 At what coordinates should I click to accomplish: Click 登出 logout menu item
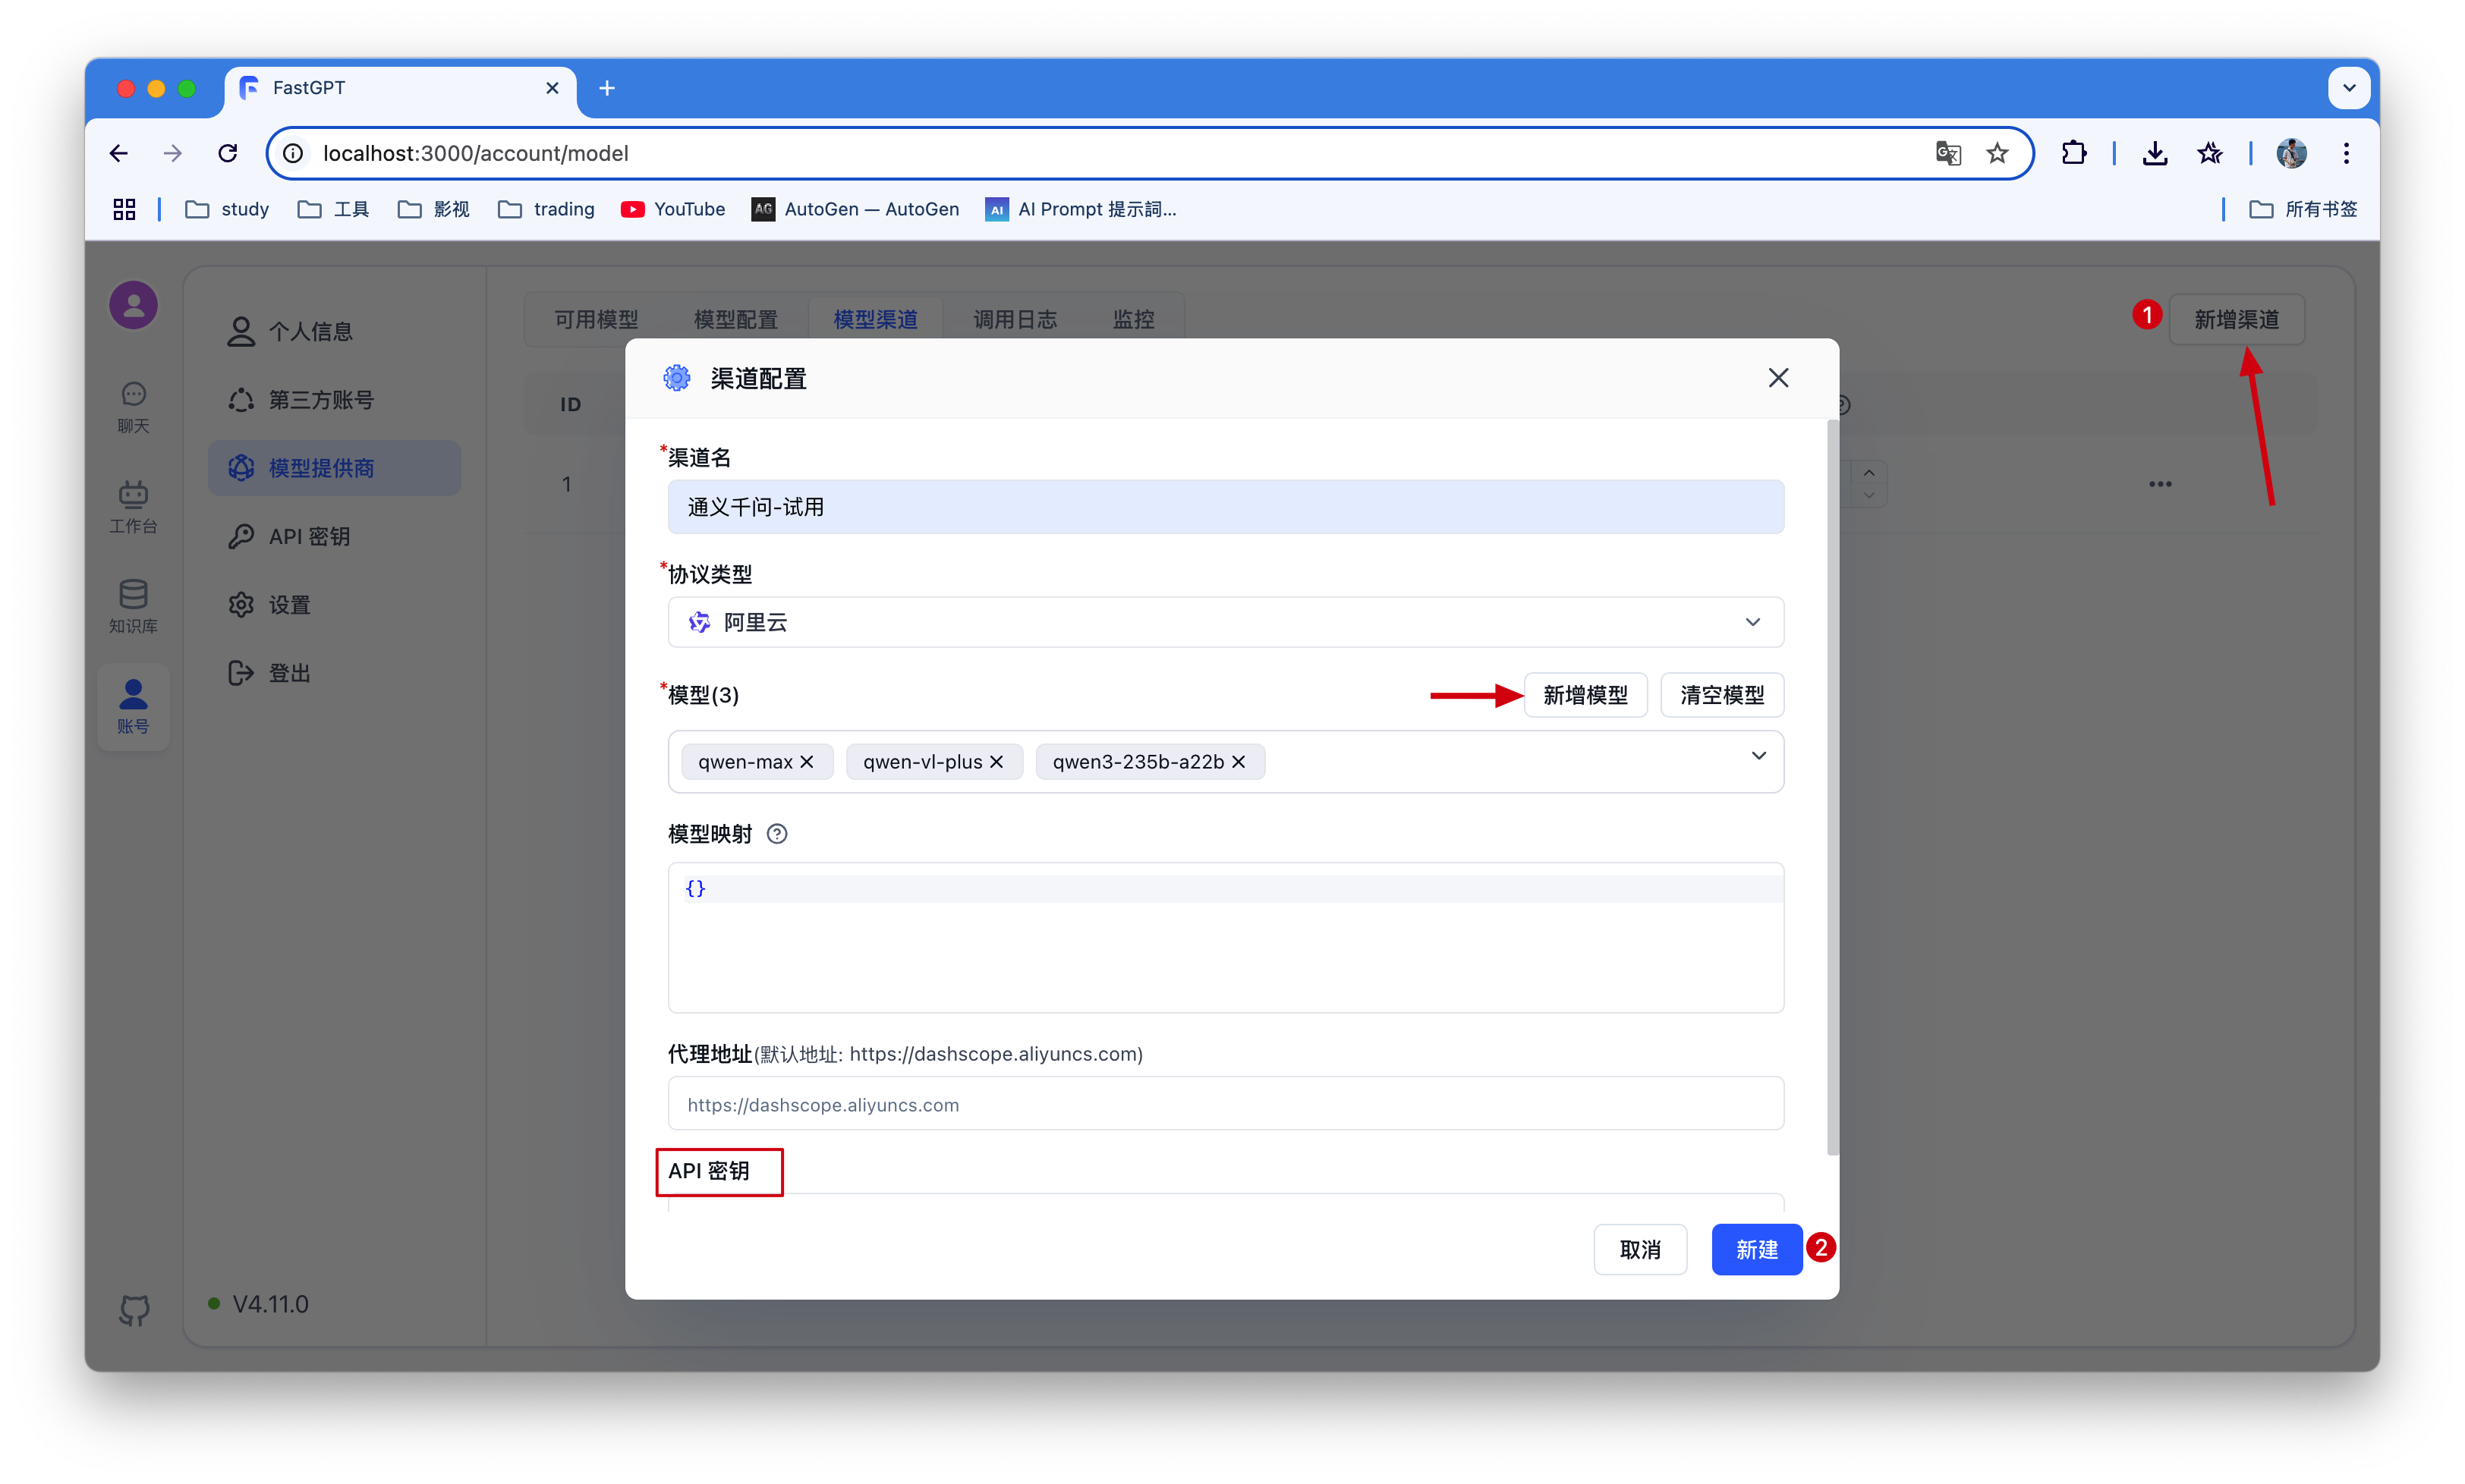(334, 673)
